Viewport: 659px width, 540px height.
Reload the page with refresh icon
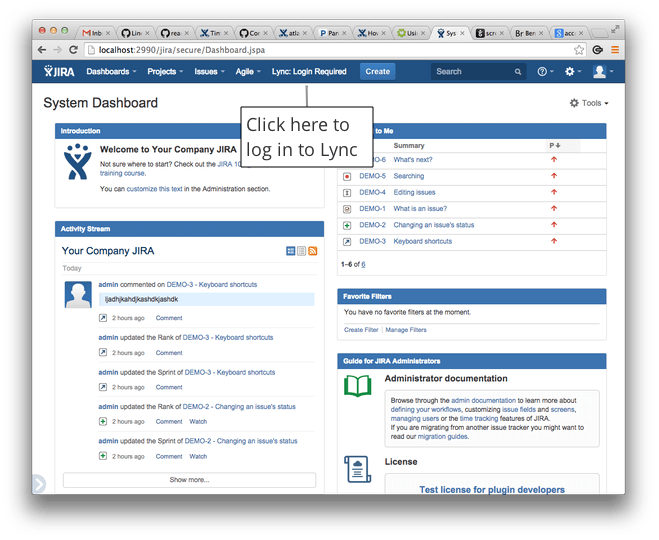coord(74,50)
